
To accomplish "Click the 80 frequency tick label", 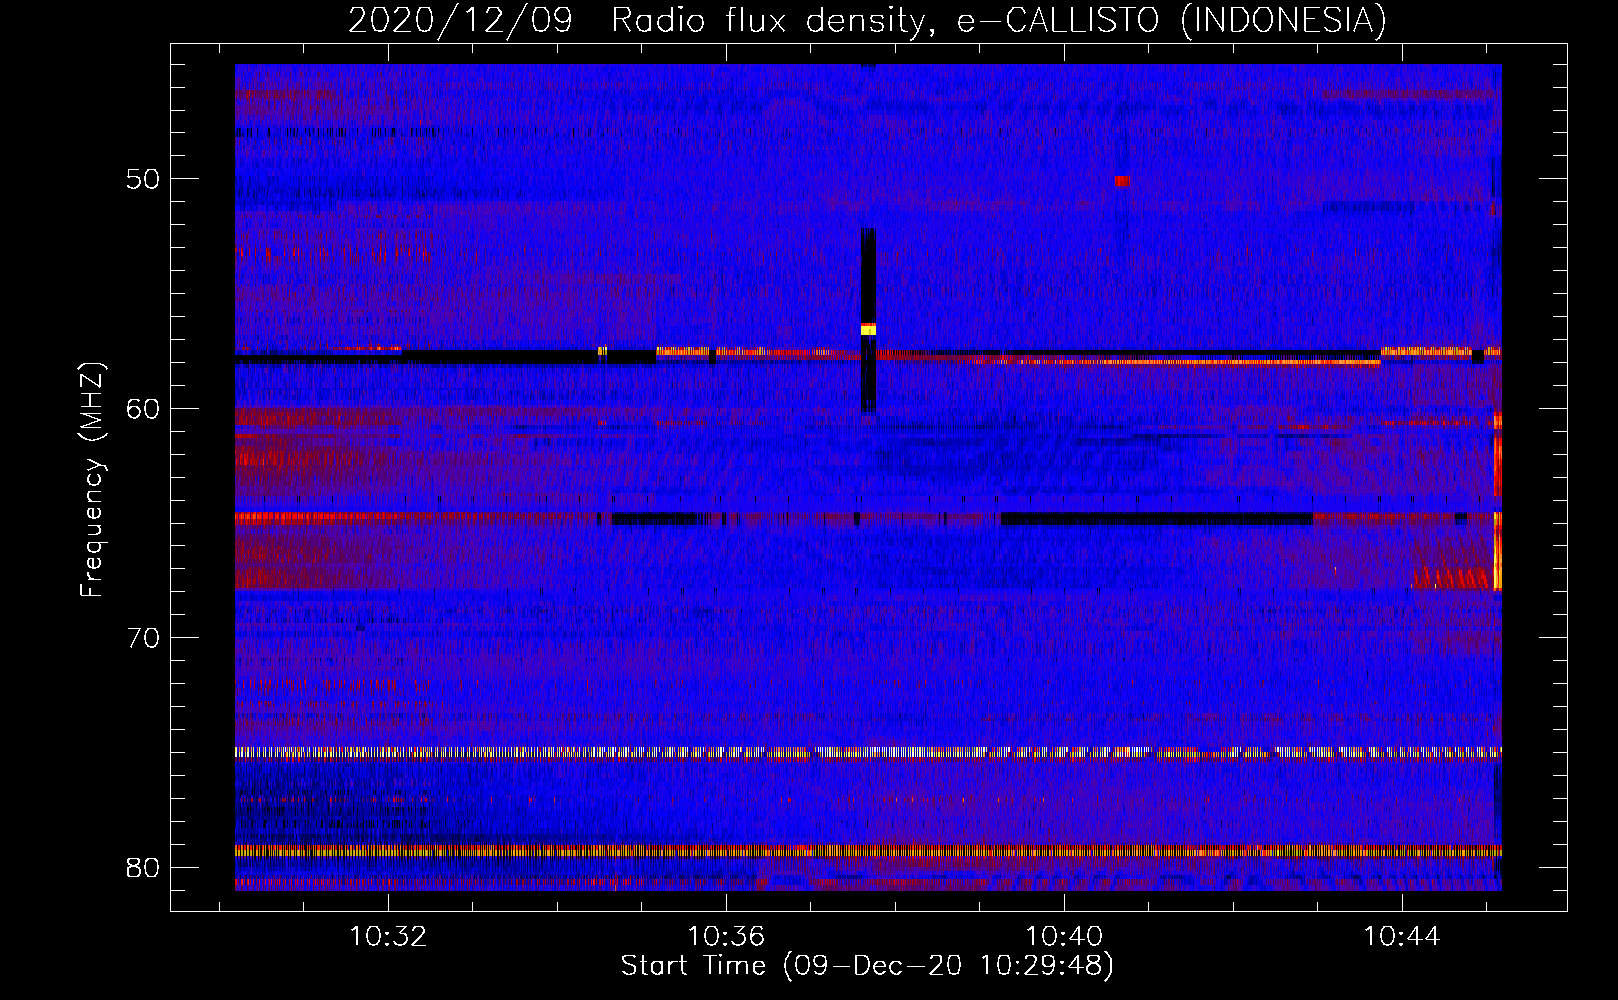I will tap(143, 867).
